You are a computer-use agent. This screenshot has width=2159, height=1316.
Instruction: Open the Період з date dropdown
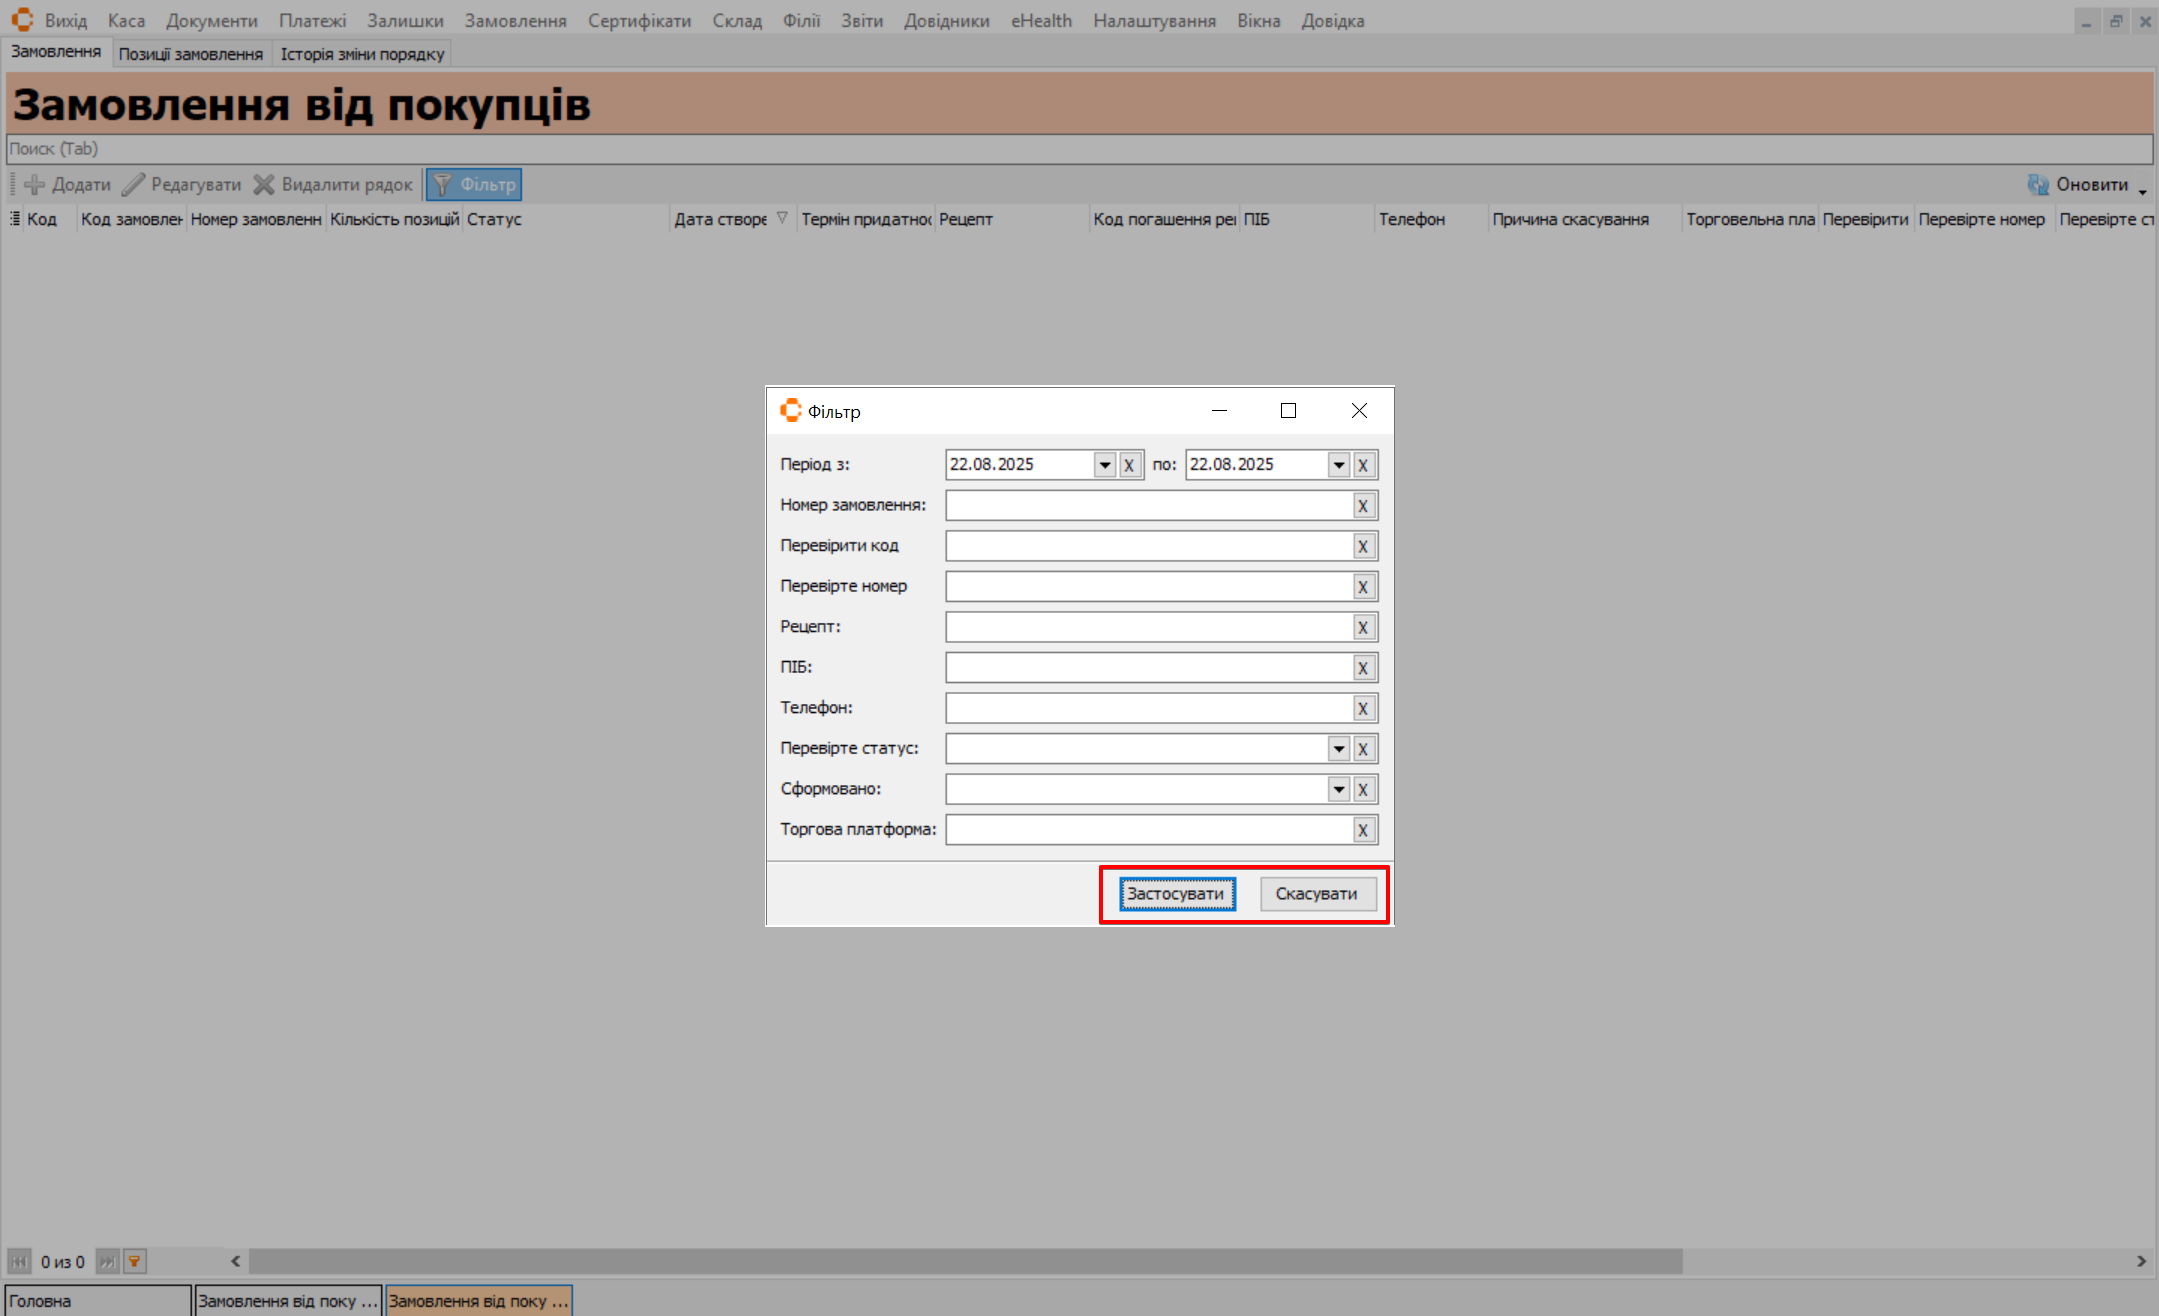[1104, 465]
